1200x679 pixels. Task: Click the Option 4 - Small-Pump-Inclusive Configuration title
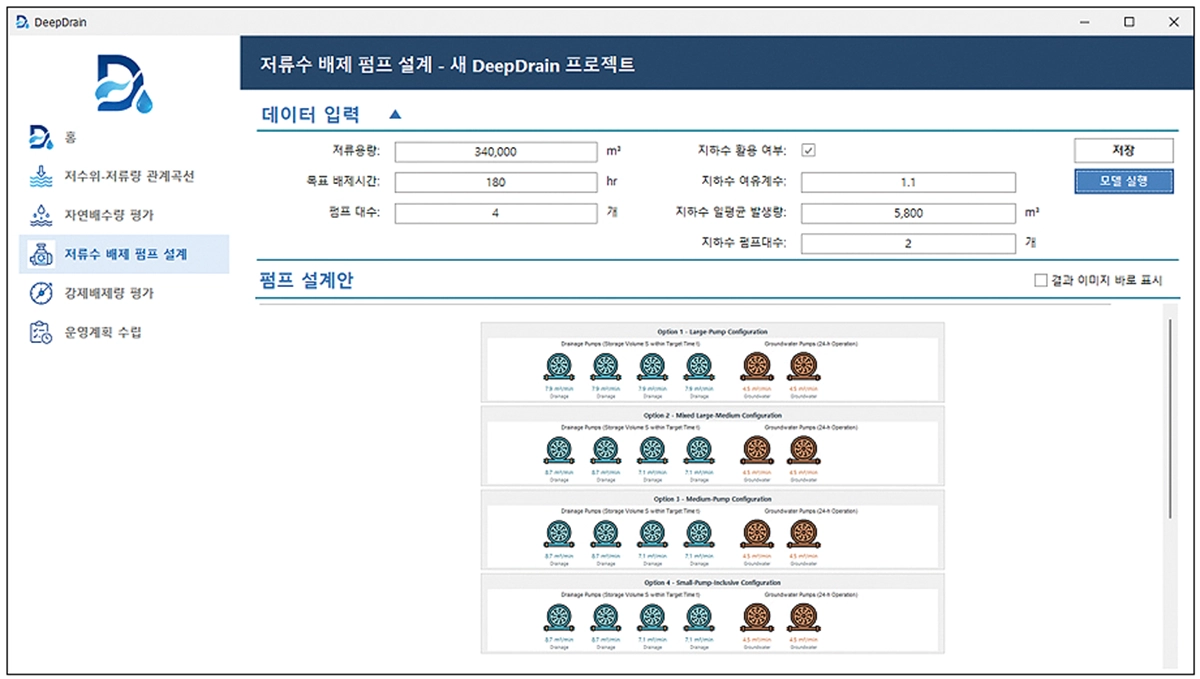712,582
